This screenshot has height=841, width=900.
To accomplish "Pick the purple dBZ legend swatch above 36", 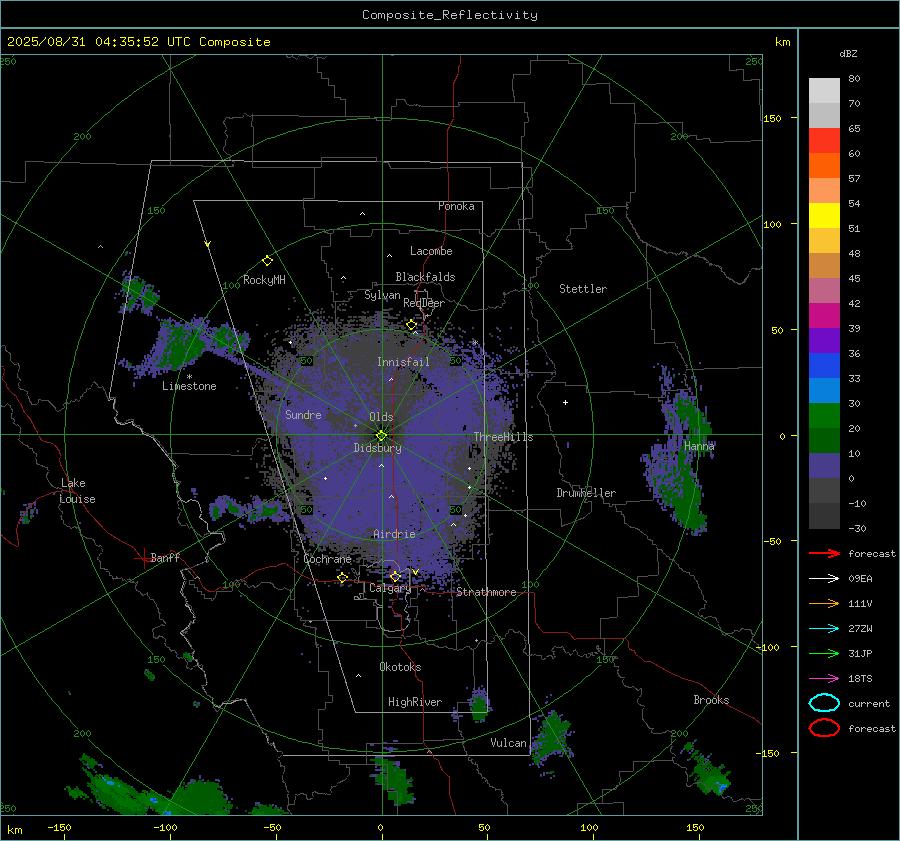I will coord(824,340).
